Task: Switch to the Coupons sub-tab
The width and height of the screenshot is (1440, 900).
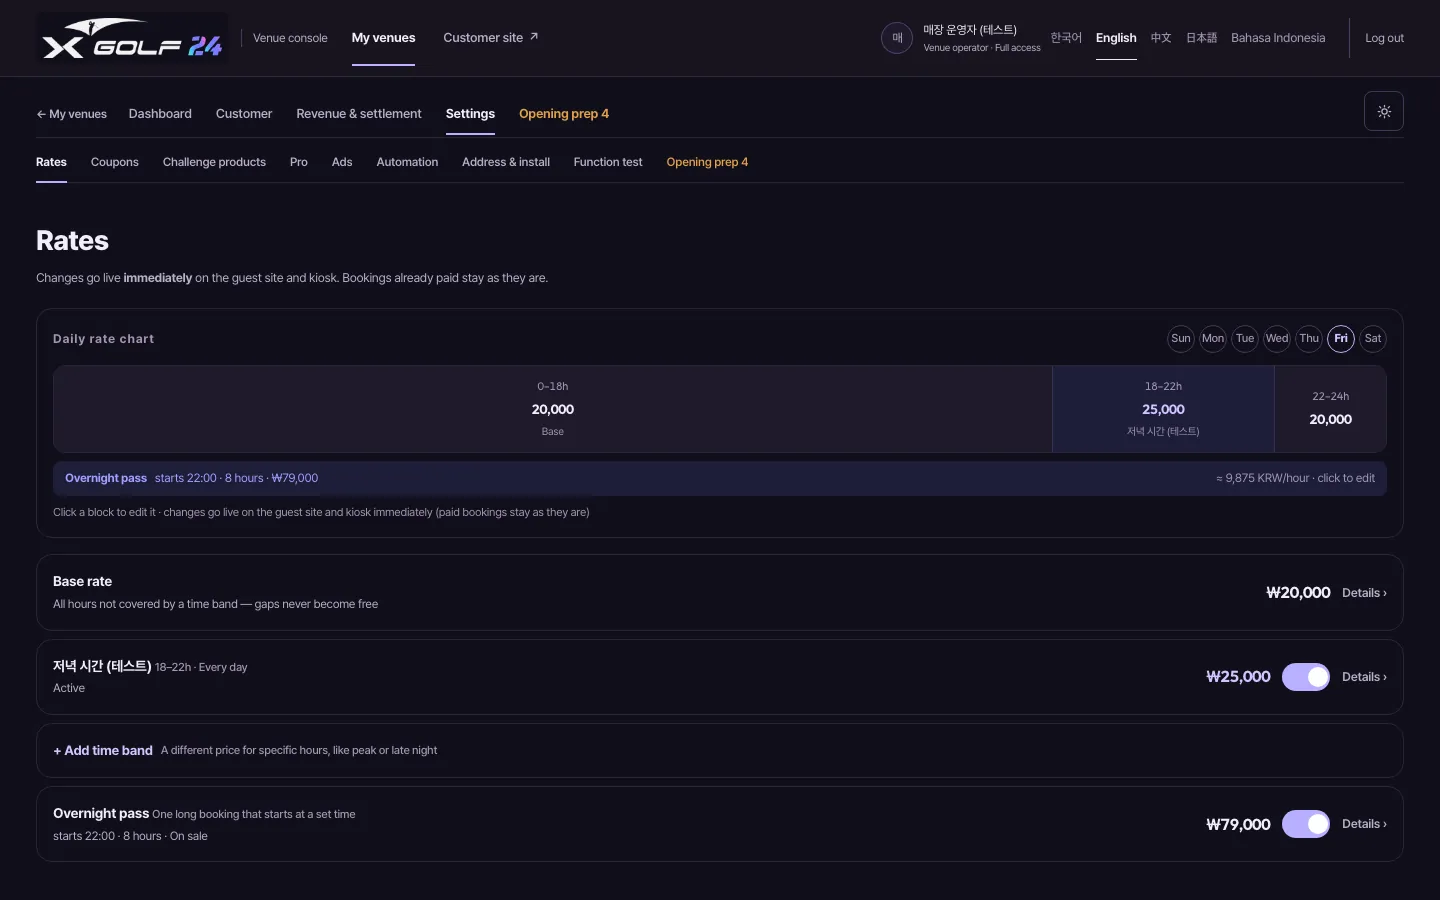Action: click(115, 162)
